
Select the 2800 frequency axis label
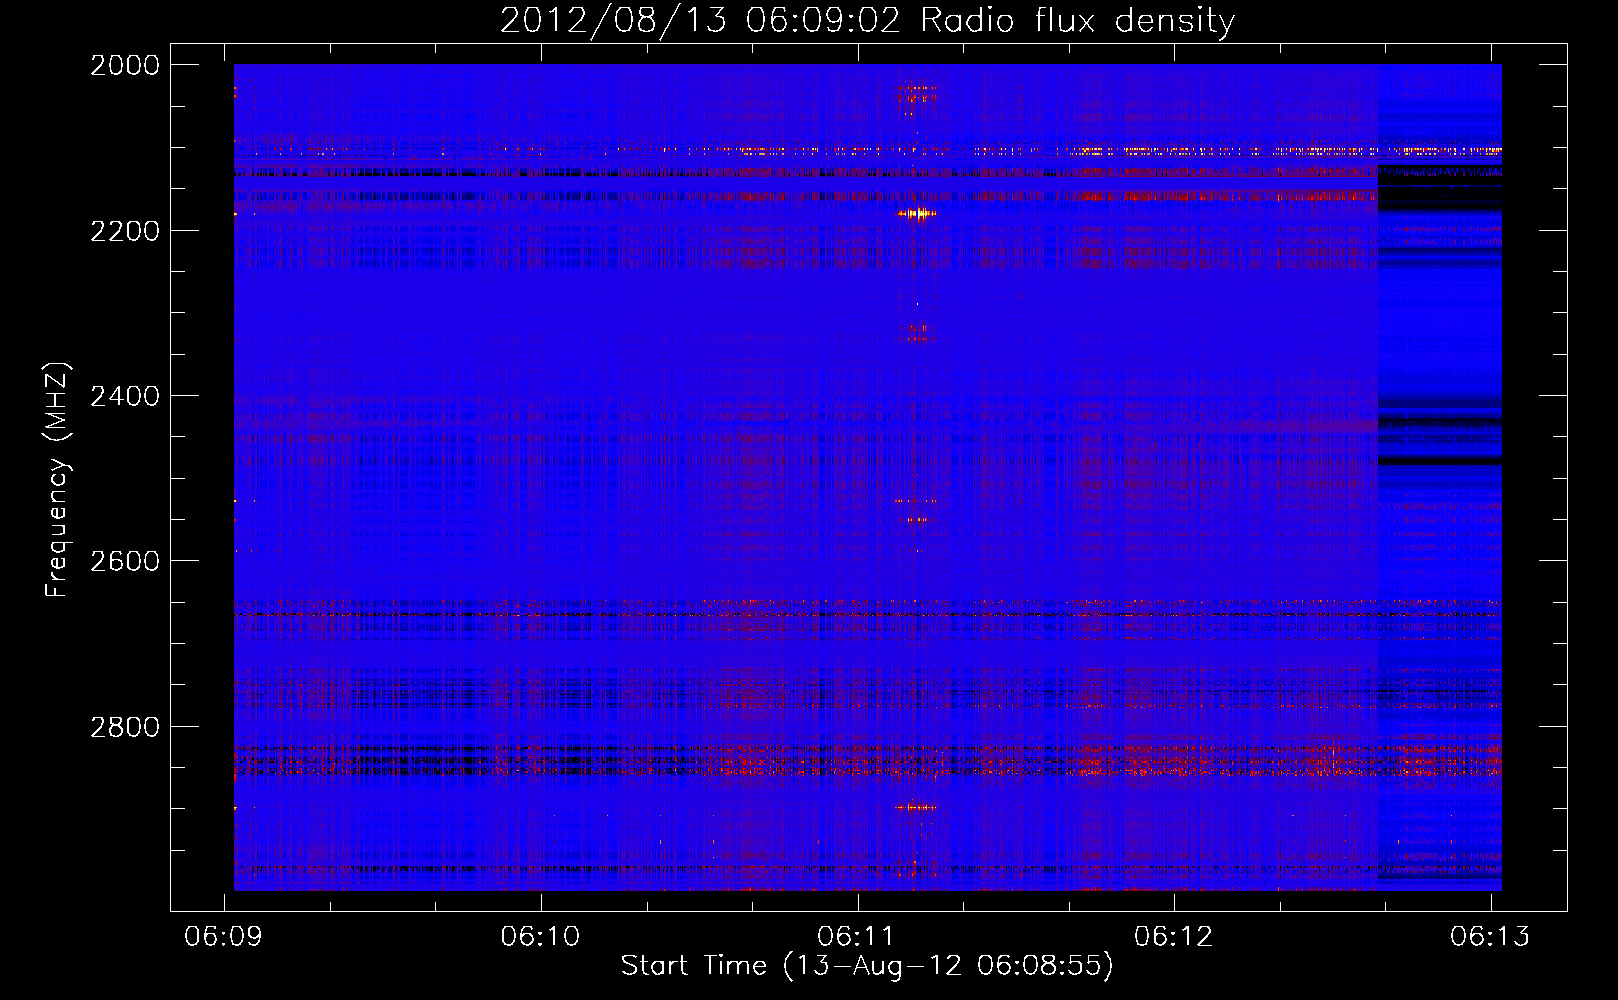[x=125, y=727]
